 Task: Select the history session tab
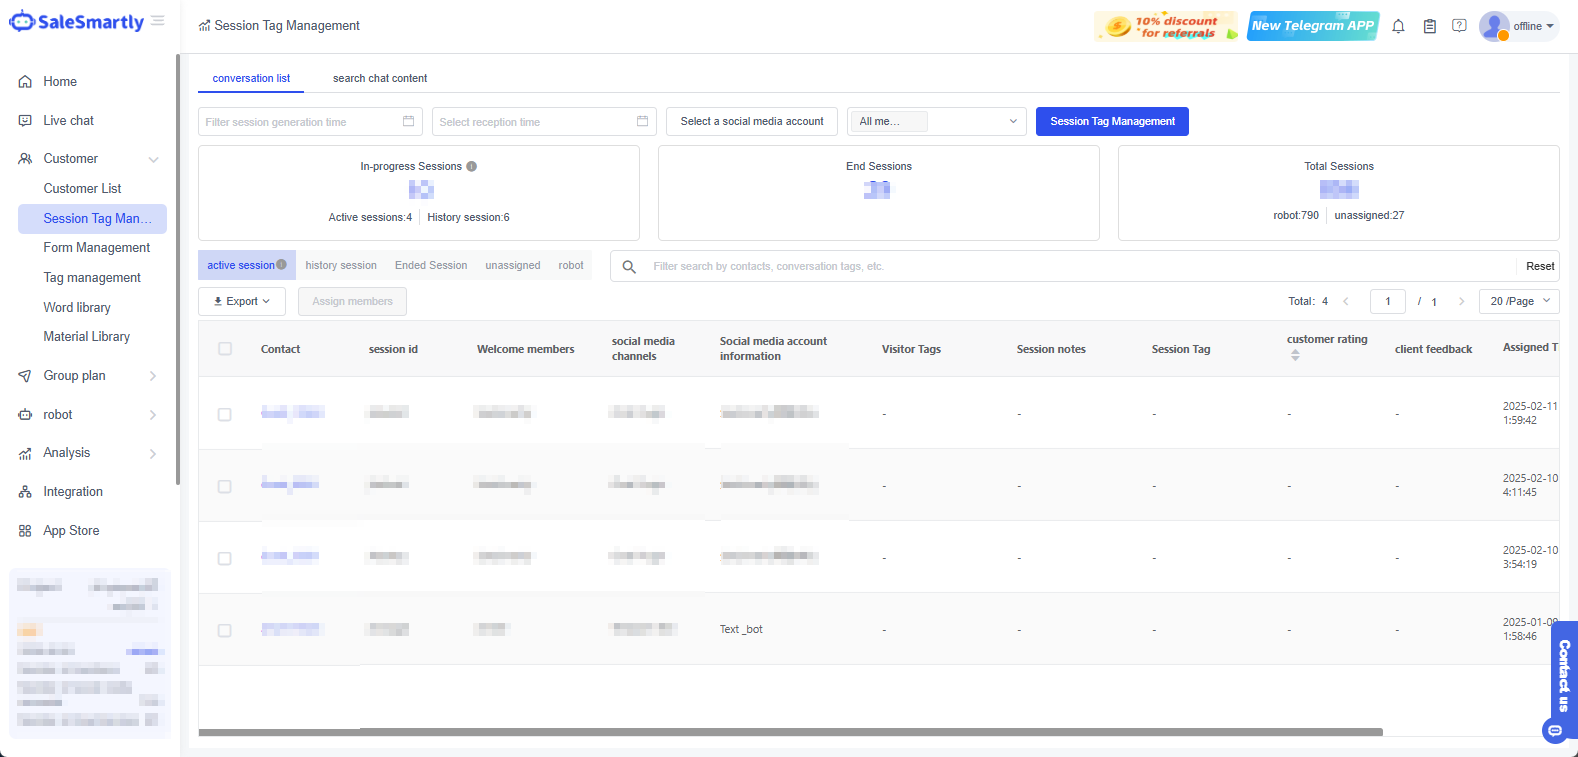tap(341, 266)
